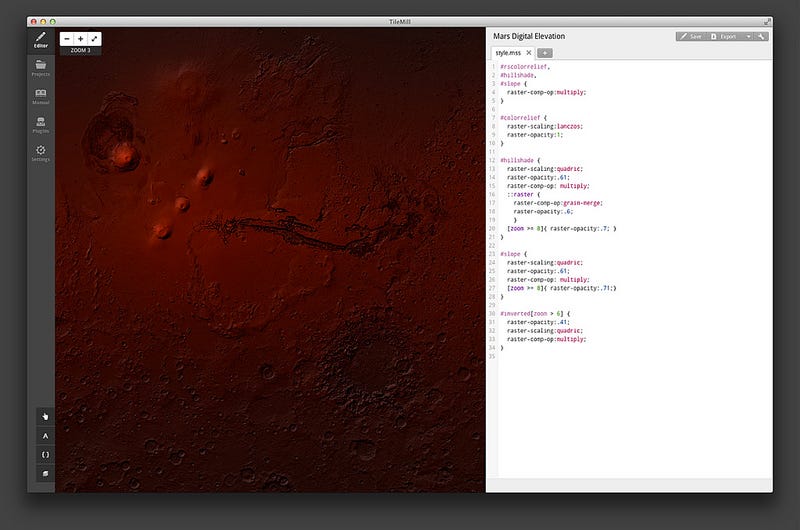Click the ::raster { line
Image resolution: width=800 pixels, height=530 pixels.
(523, 194)
